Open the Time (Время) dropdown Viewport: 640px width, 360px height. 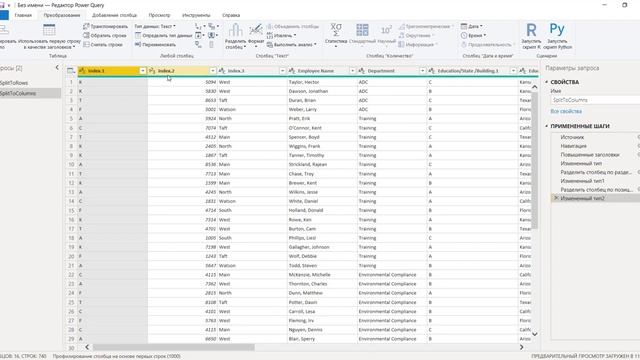(x=473, y=36)
